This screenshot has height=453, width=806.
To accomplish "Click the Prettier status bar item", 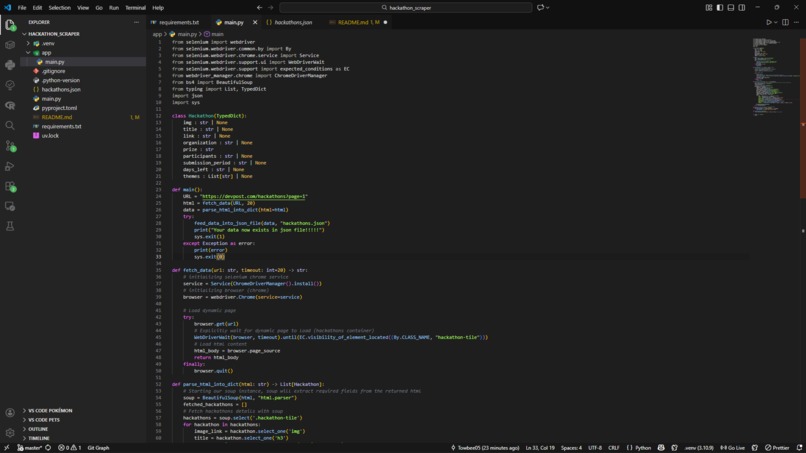I will pyautogui.click(x=777, y=448).
